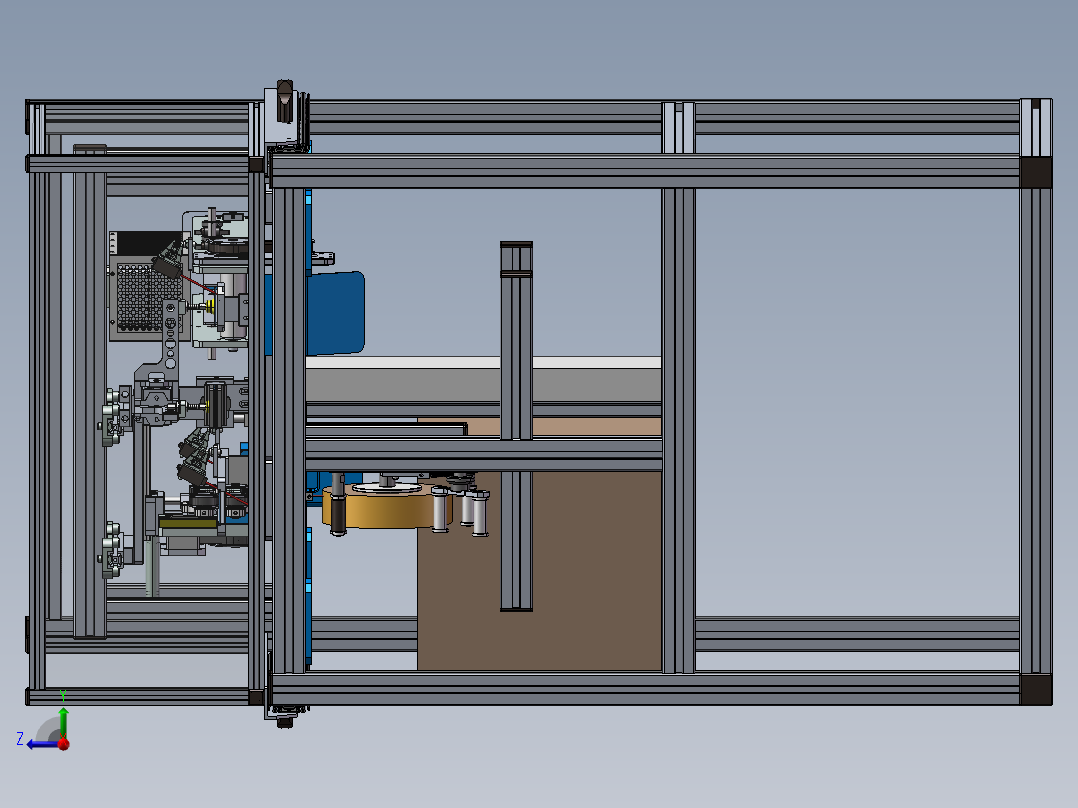
Task: Pick the black handle atop the frame
Action: pos(285,100)
